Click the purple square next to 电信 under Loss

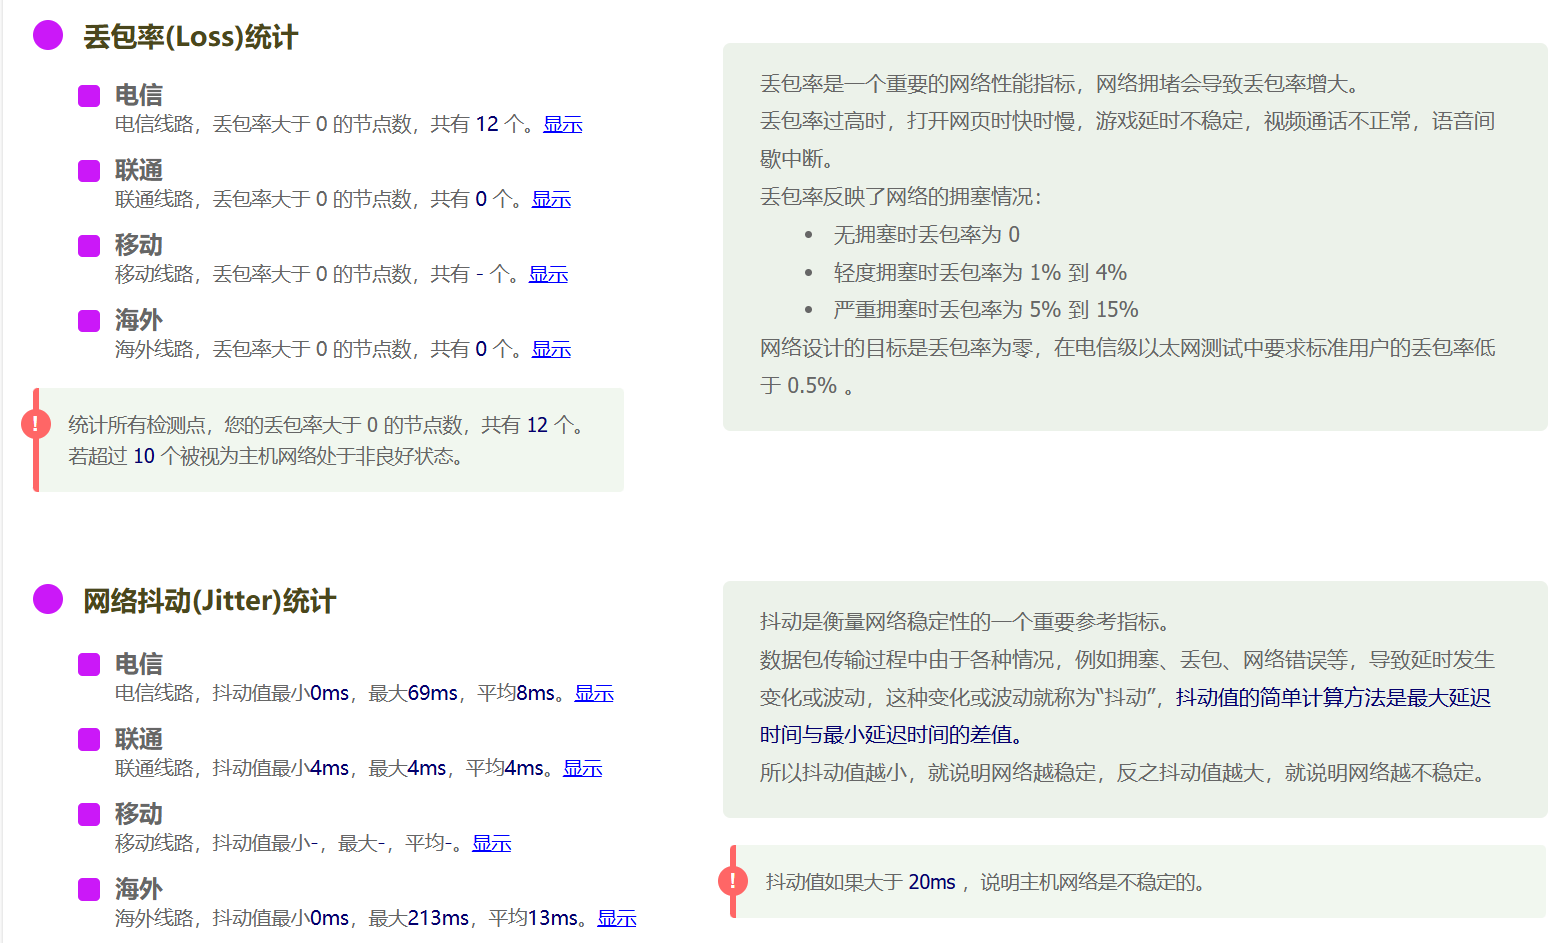[x=89, y=96]
